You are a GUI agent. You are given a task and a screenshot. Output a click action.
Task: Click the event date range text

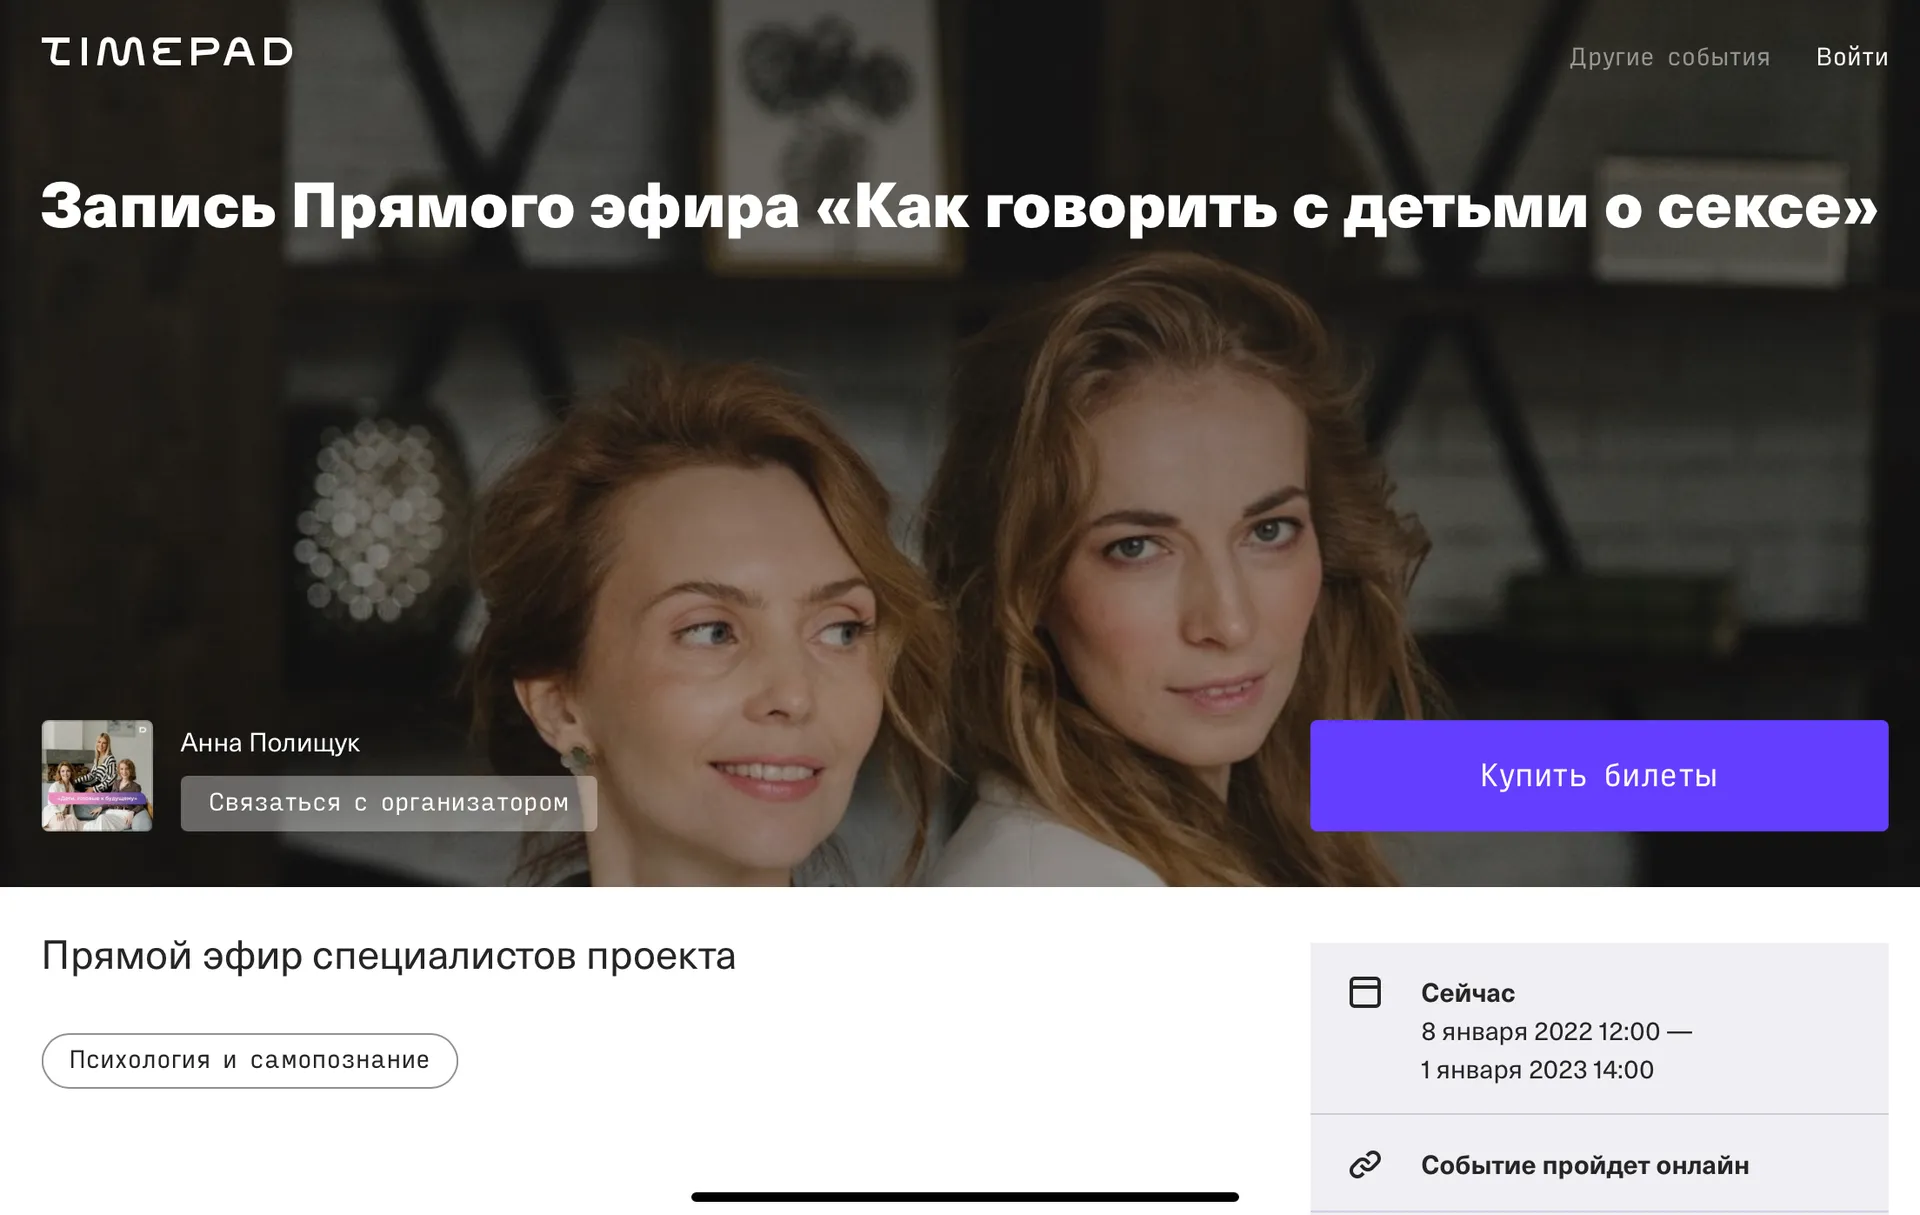click(x=1555, y=1050)
